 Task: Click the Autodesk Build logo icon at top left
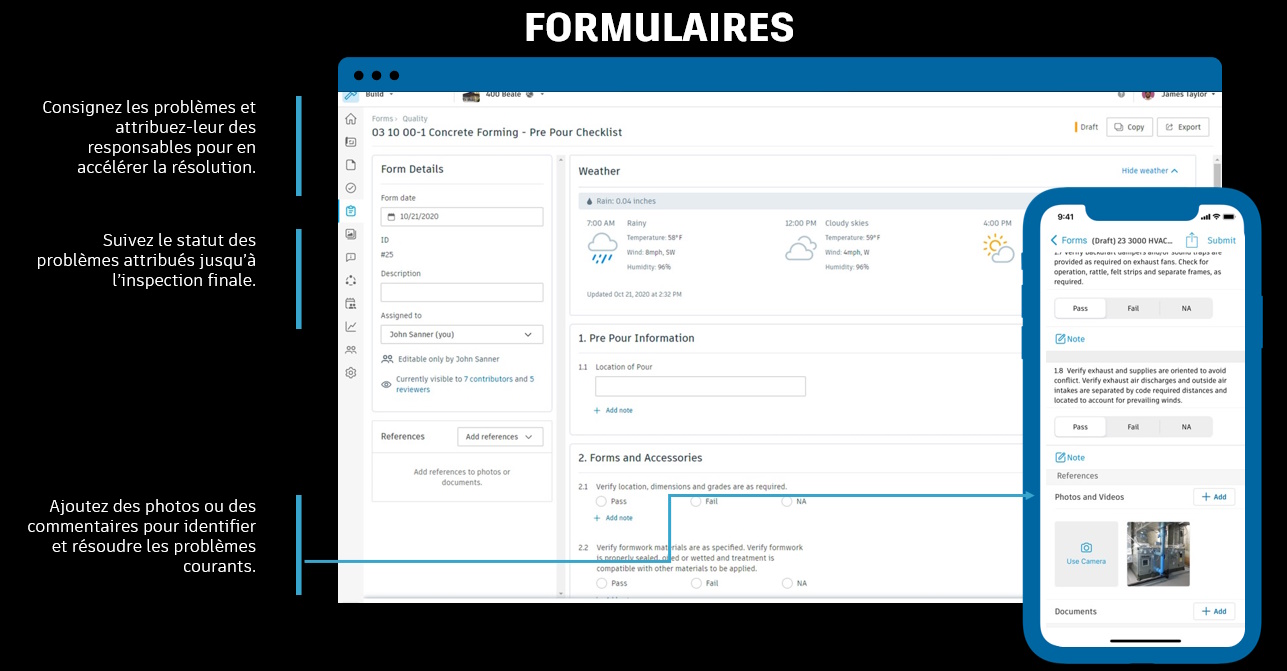(351, 95)
